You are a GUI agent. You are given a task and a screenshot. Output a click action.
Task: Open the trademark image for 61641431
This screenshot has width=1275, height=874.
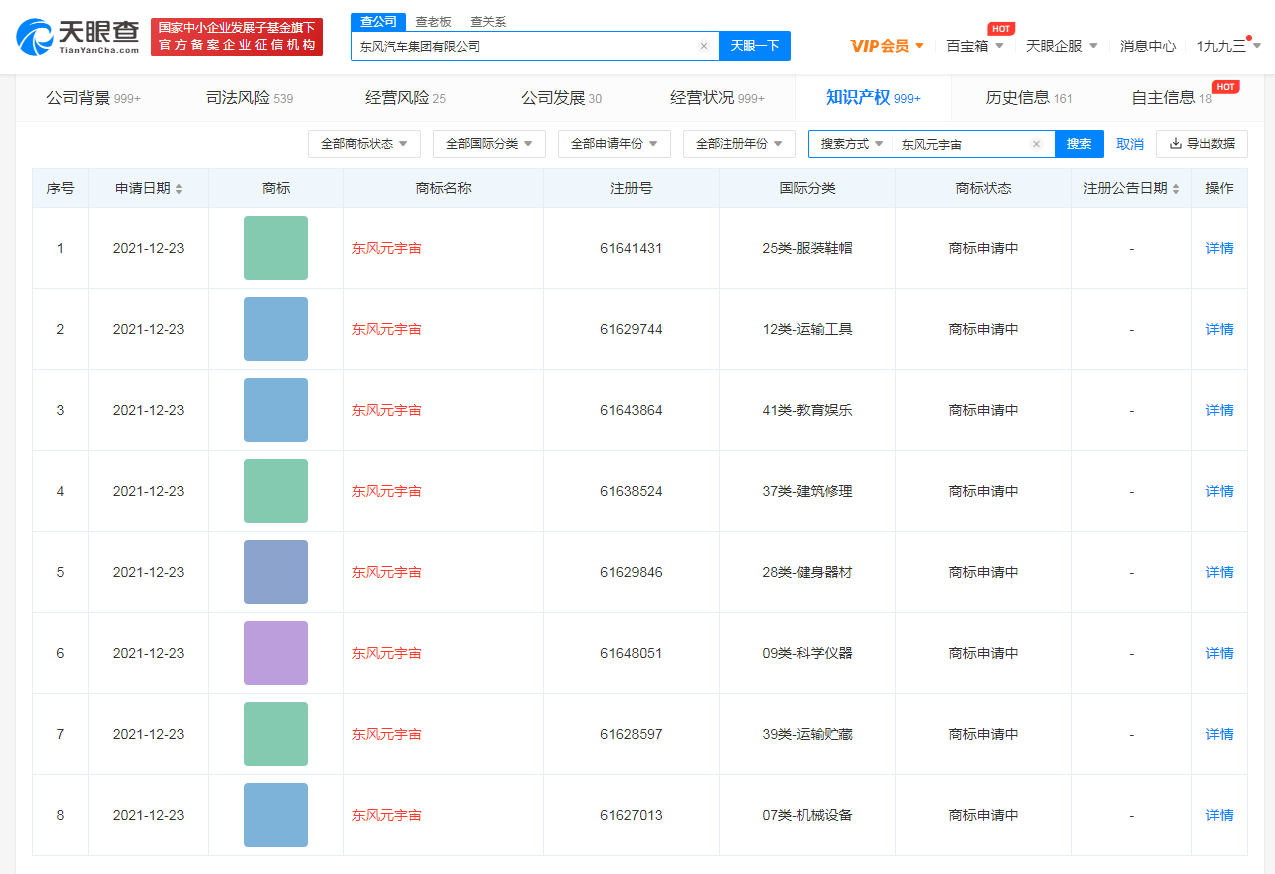click(x=276, y=248)
